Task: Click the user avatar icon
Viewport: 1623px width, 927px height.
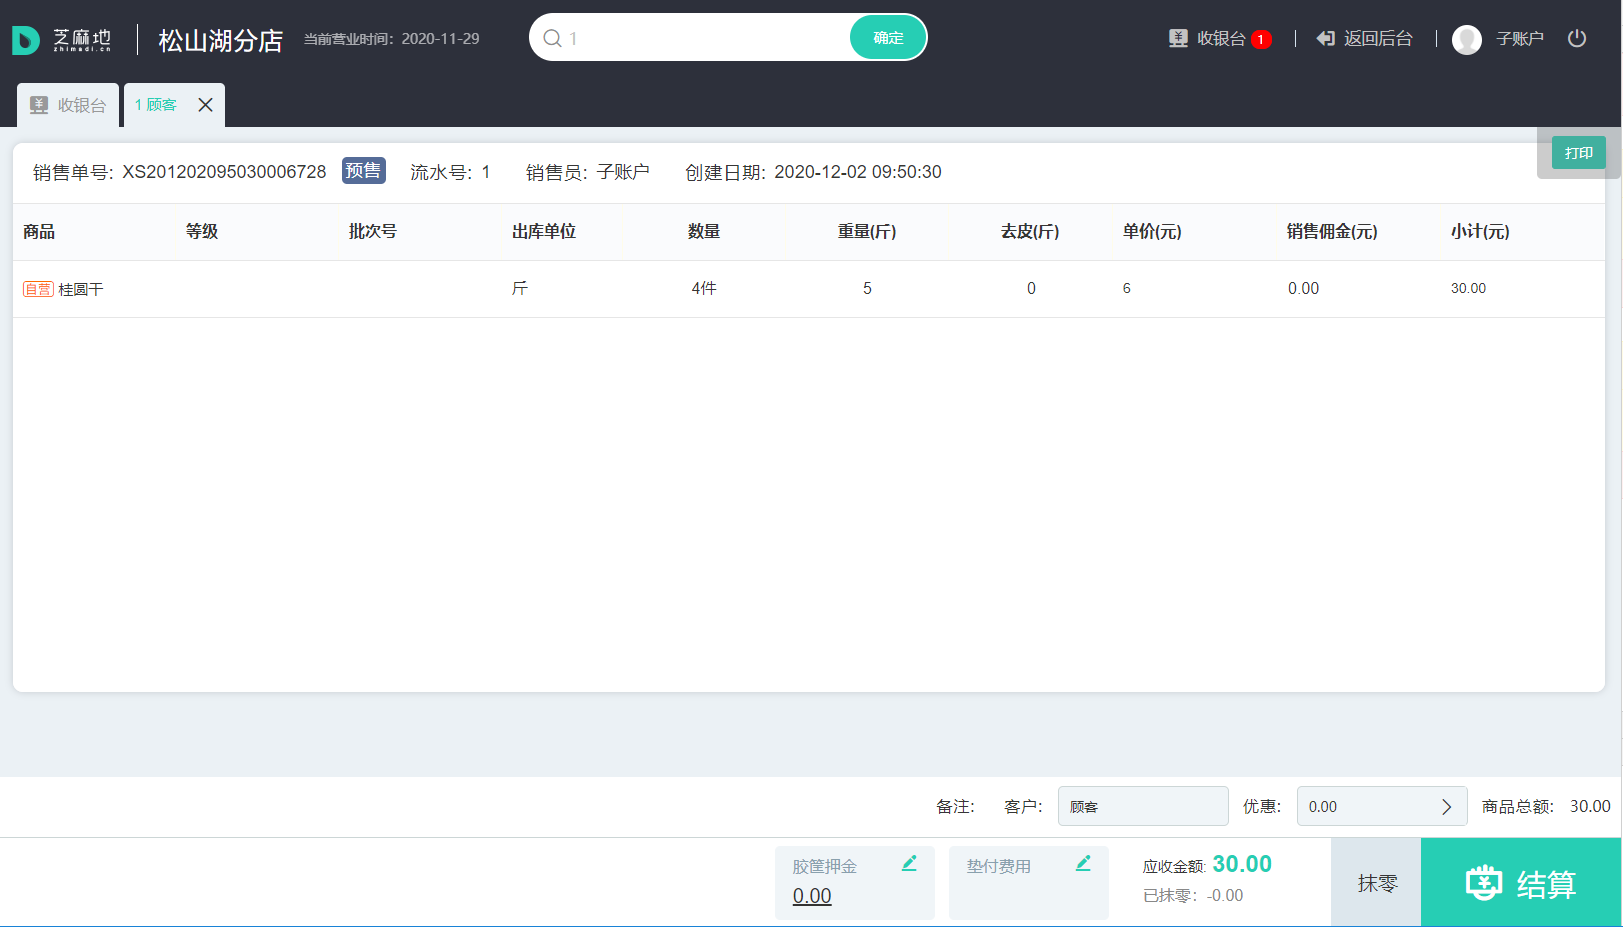Action: click(x=1467, y=39)
